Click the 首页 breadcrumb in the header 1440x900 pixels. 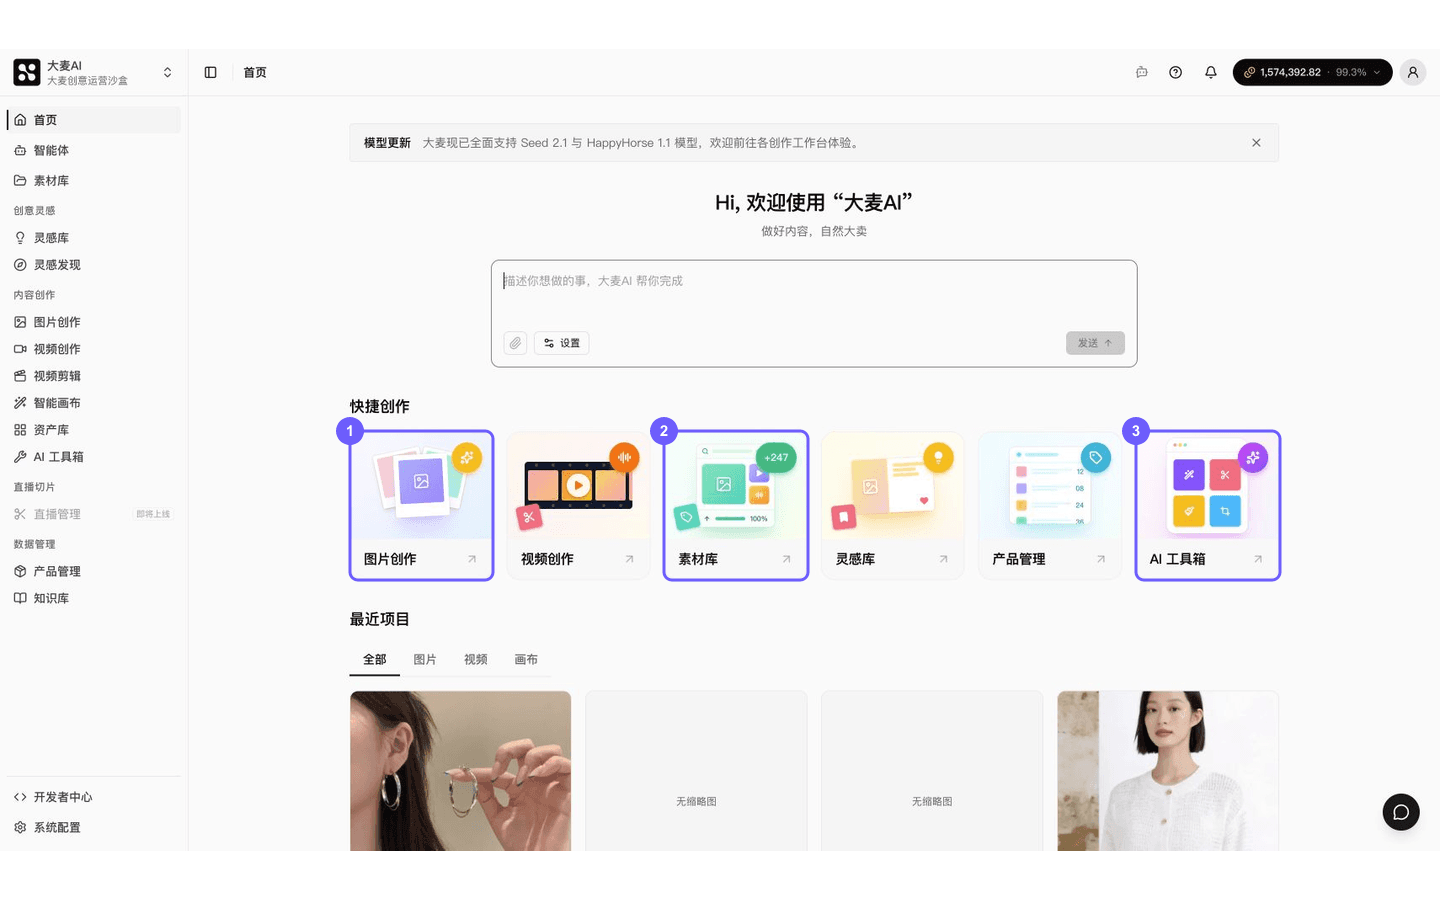pos(255,72)
